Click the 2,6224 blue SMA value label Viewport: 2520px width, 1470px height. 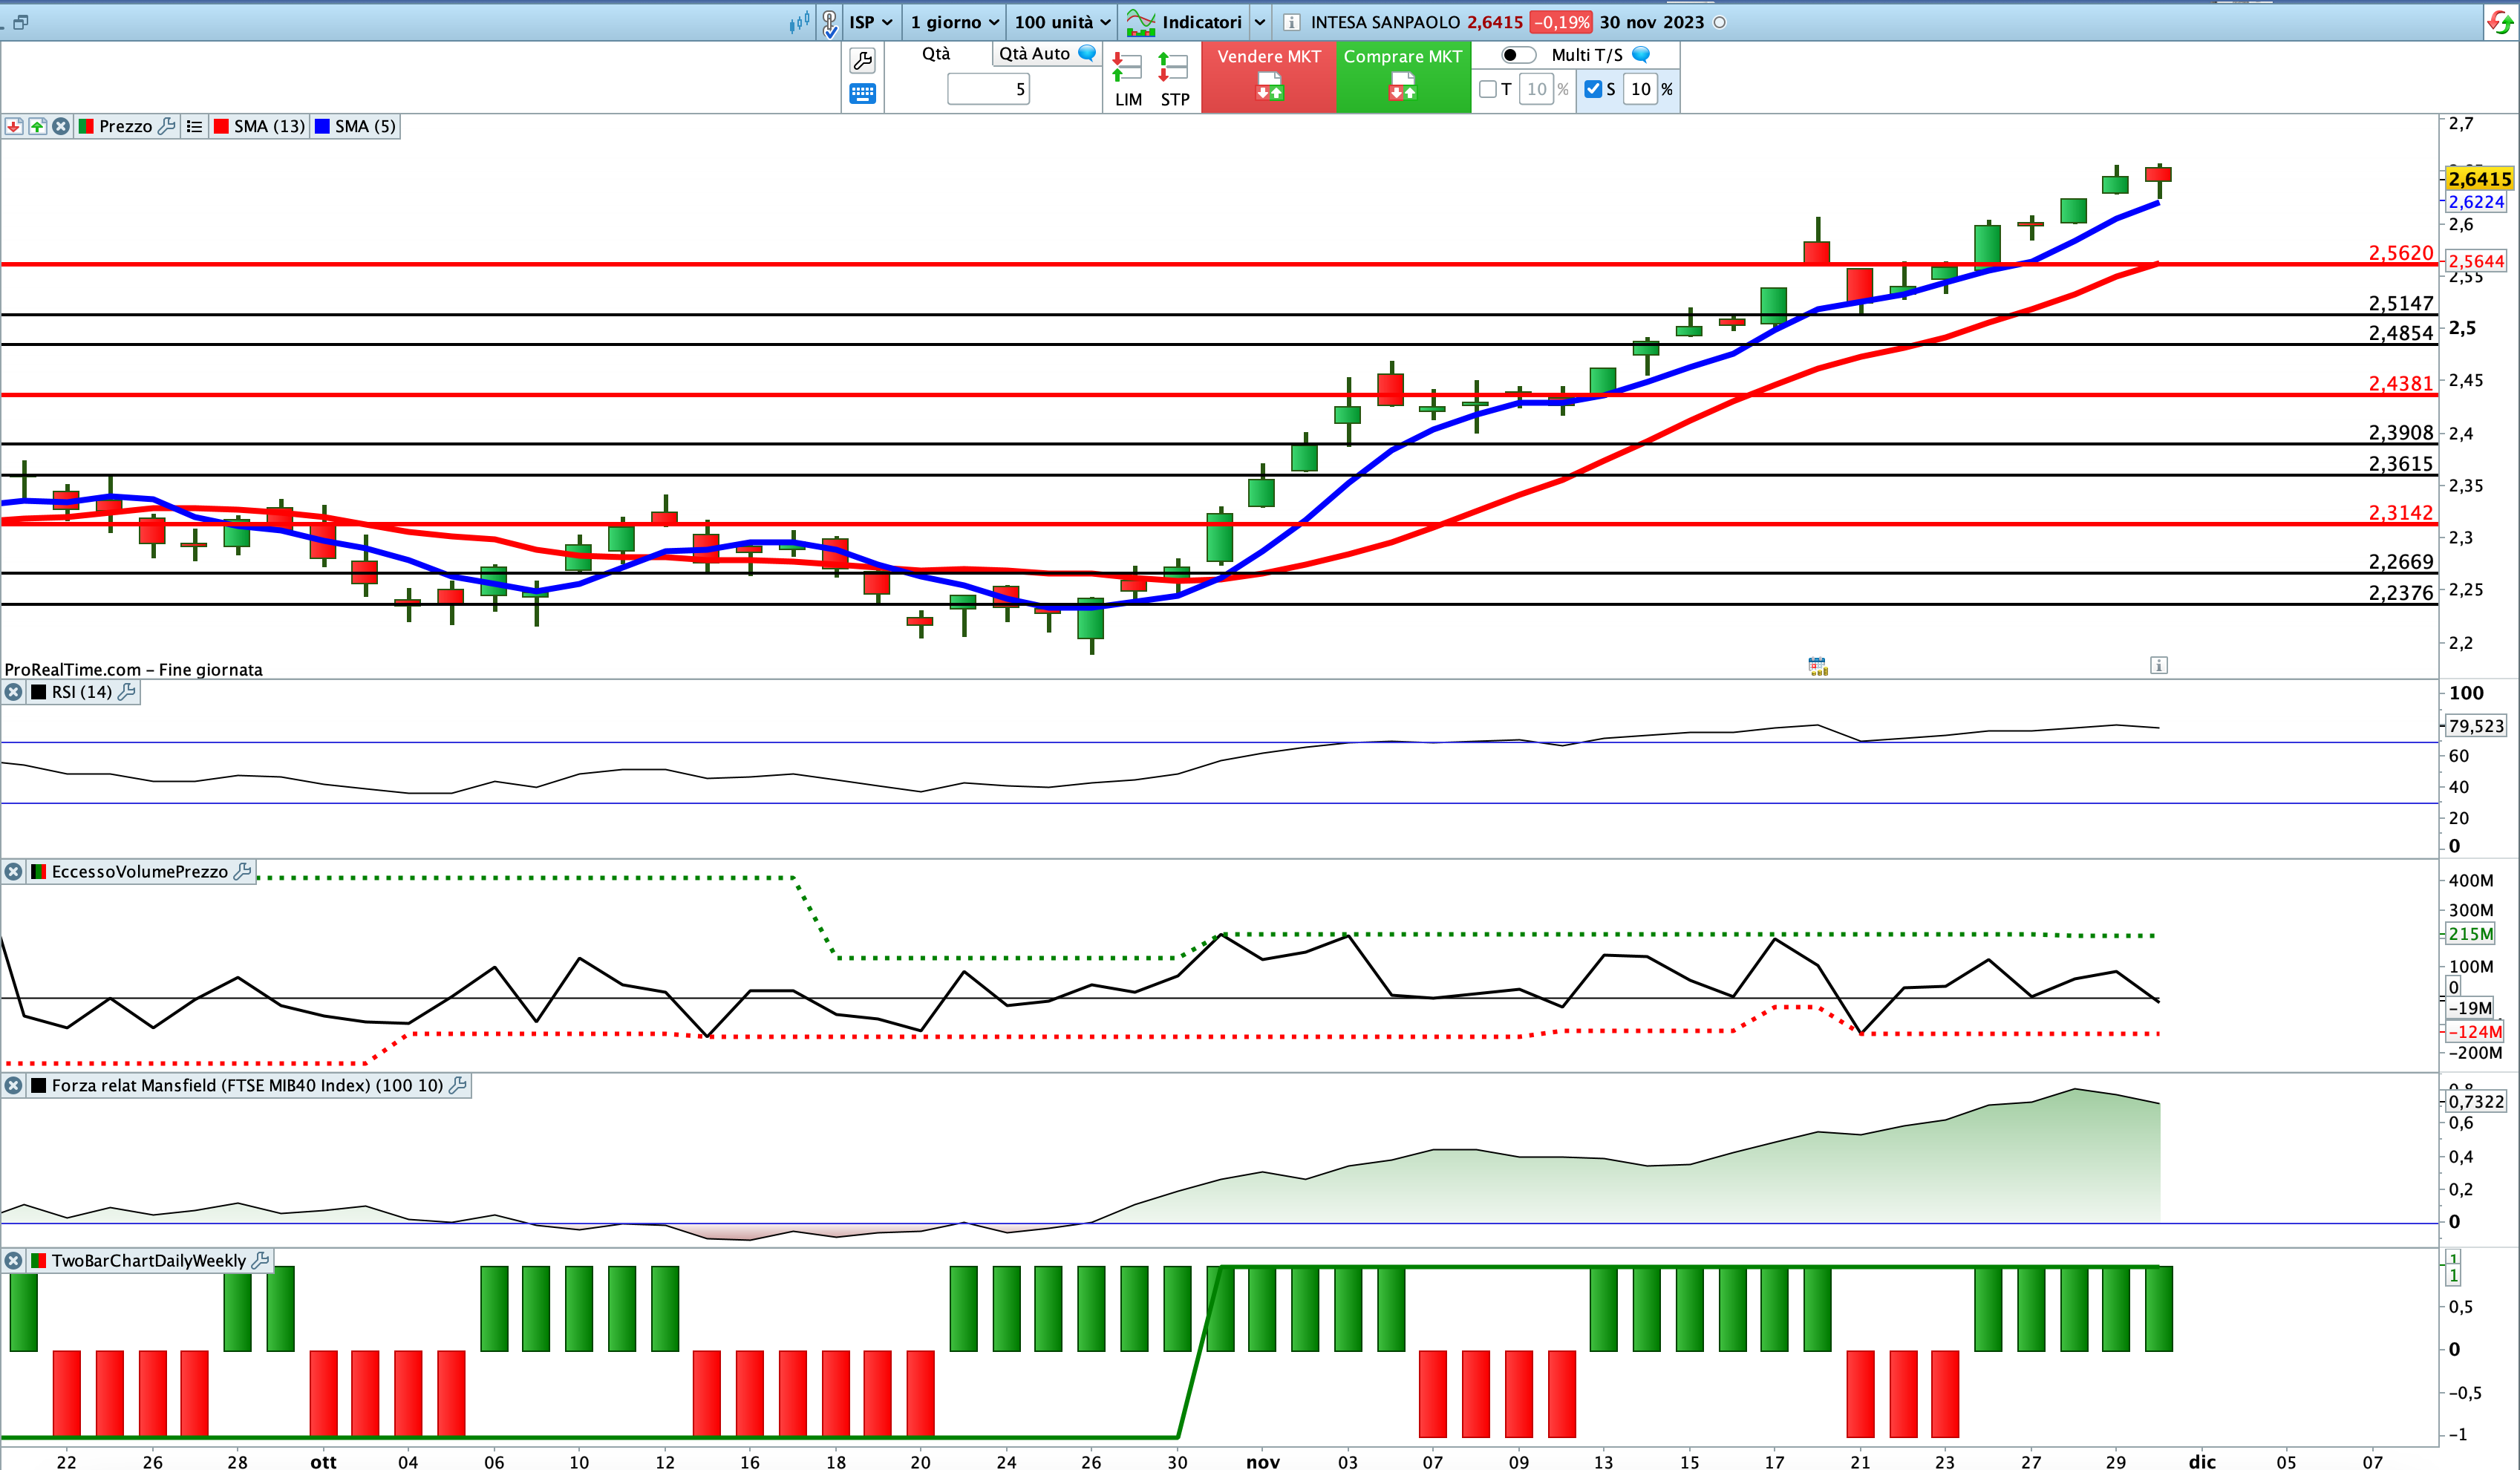point(2476,202)
